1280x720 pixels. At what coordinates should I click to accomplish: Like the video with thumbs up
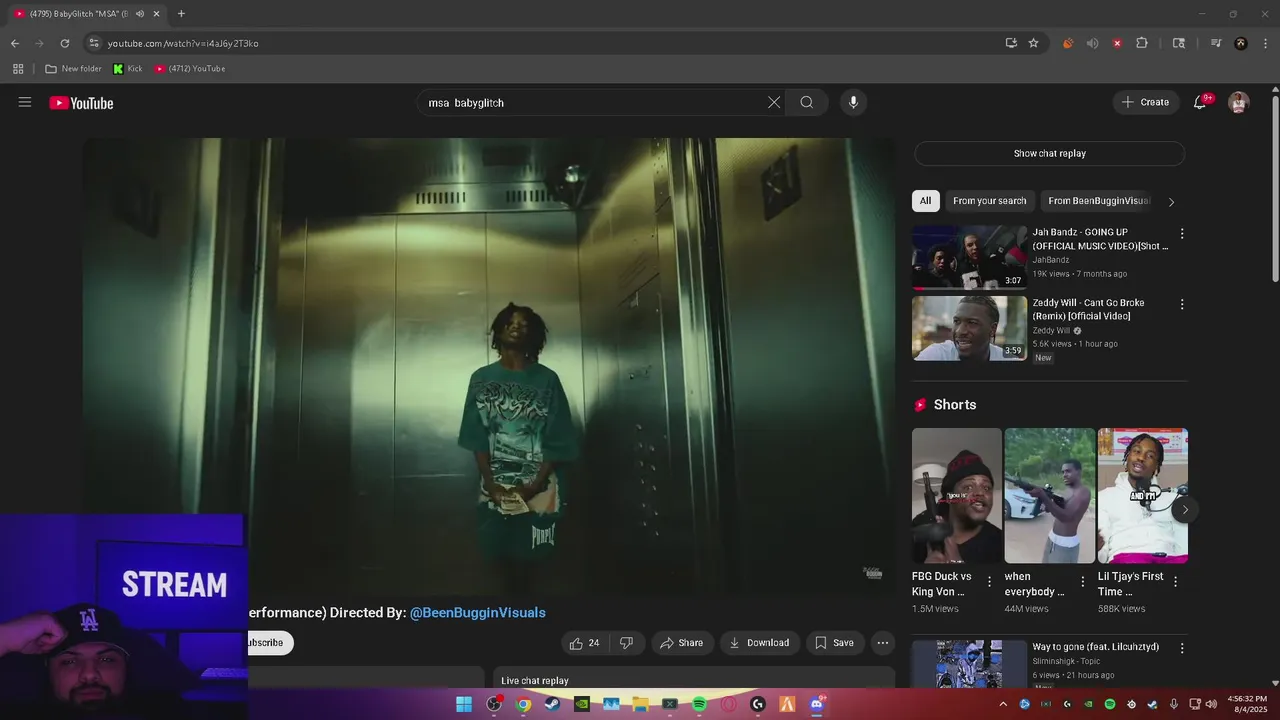(x=585, y=643)
